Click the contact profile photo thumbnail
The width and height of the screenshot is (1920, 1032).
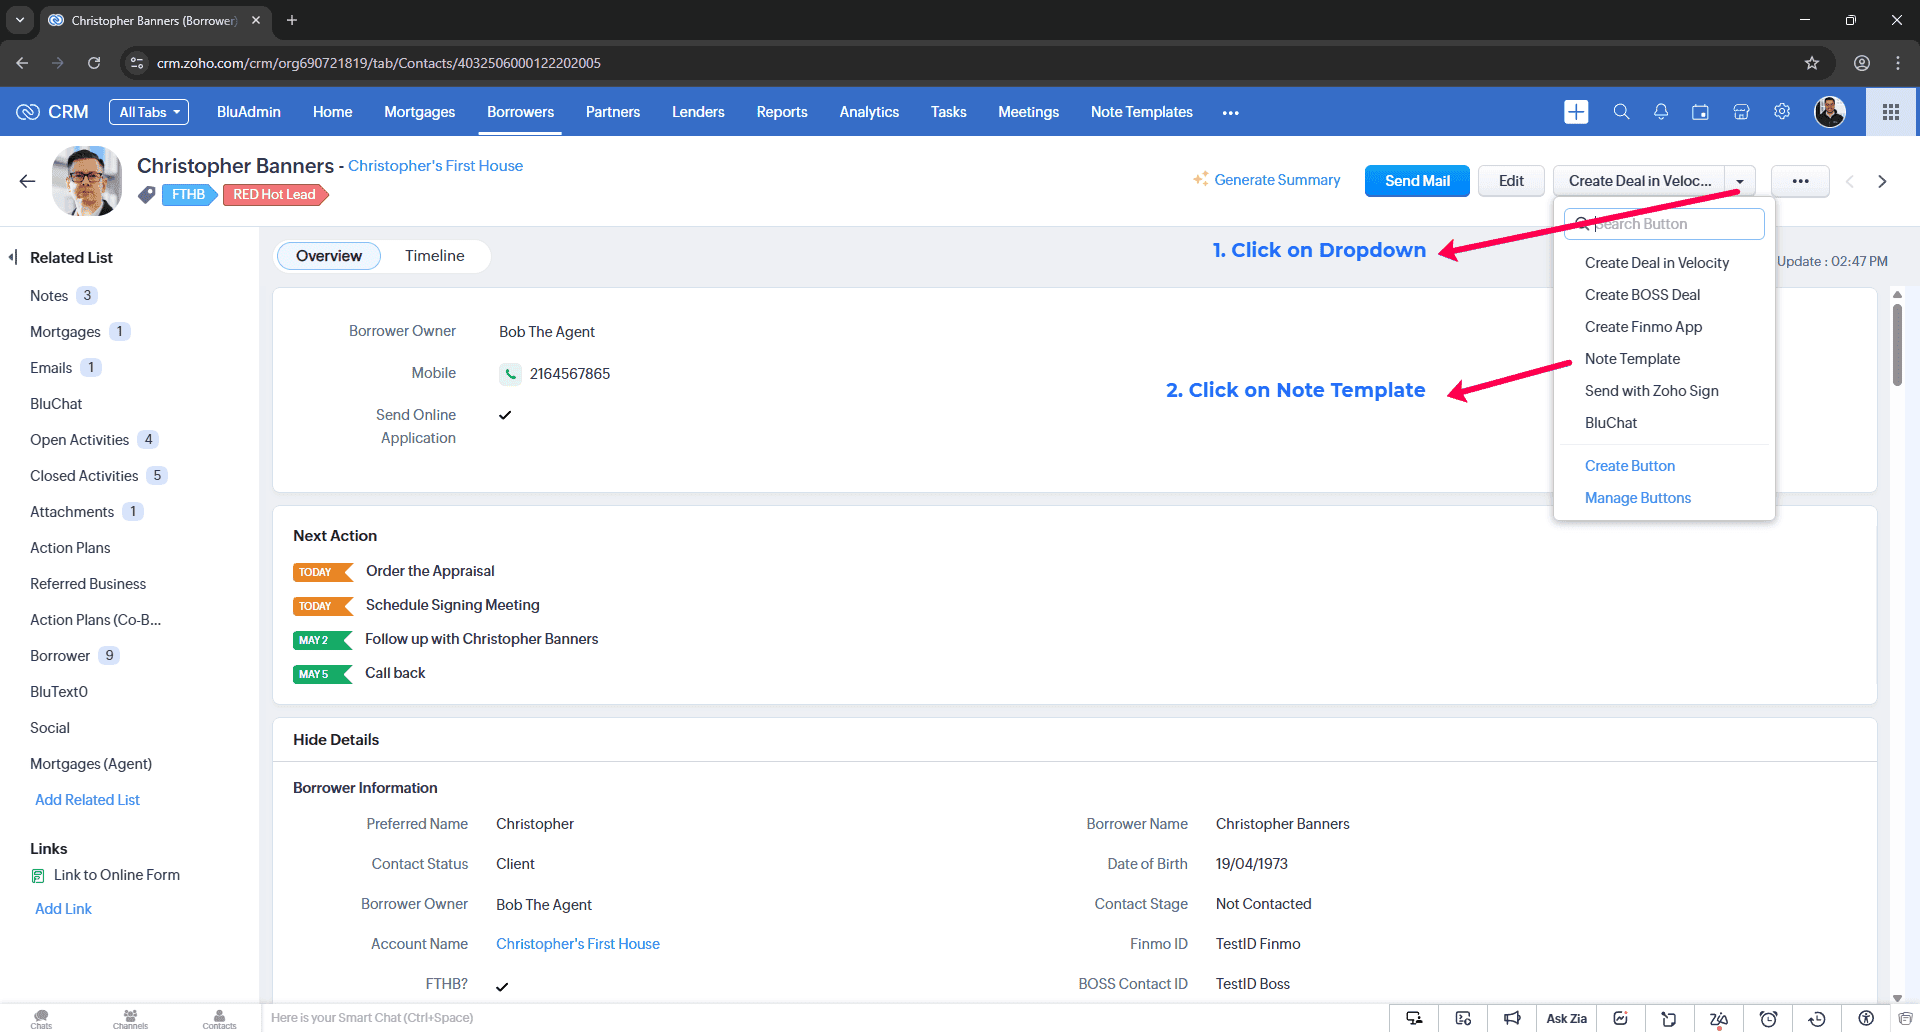tap(86, 181)
